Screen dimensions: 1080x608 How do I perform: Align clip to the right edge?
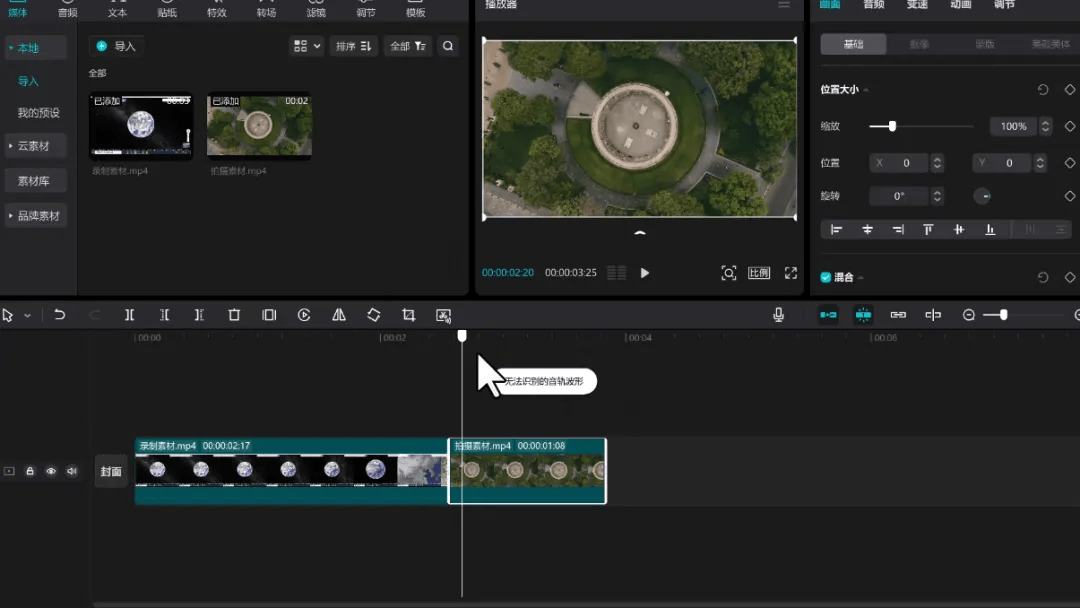pyautogui.click(x=897, y=229)
